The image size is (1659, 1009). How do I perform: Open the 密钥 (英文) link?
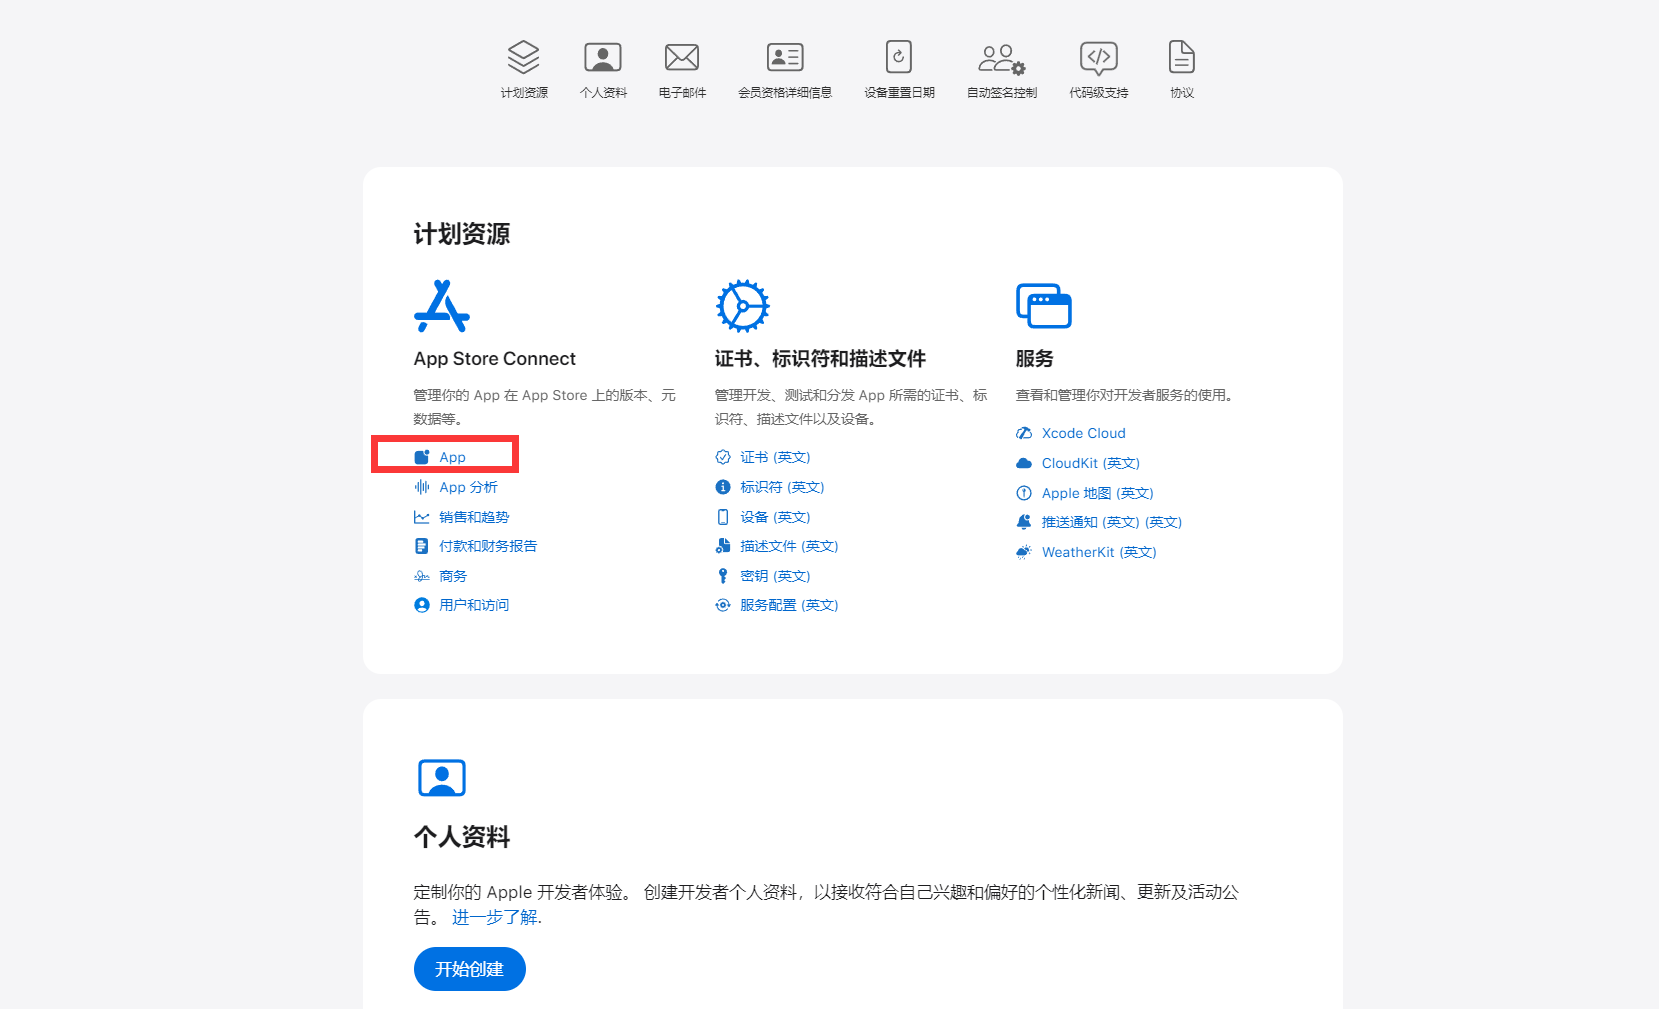pyautogui.click(x=775, y=576)
